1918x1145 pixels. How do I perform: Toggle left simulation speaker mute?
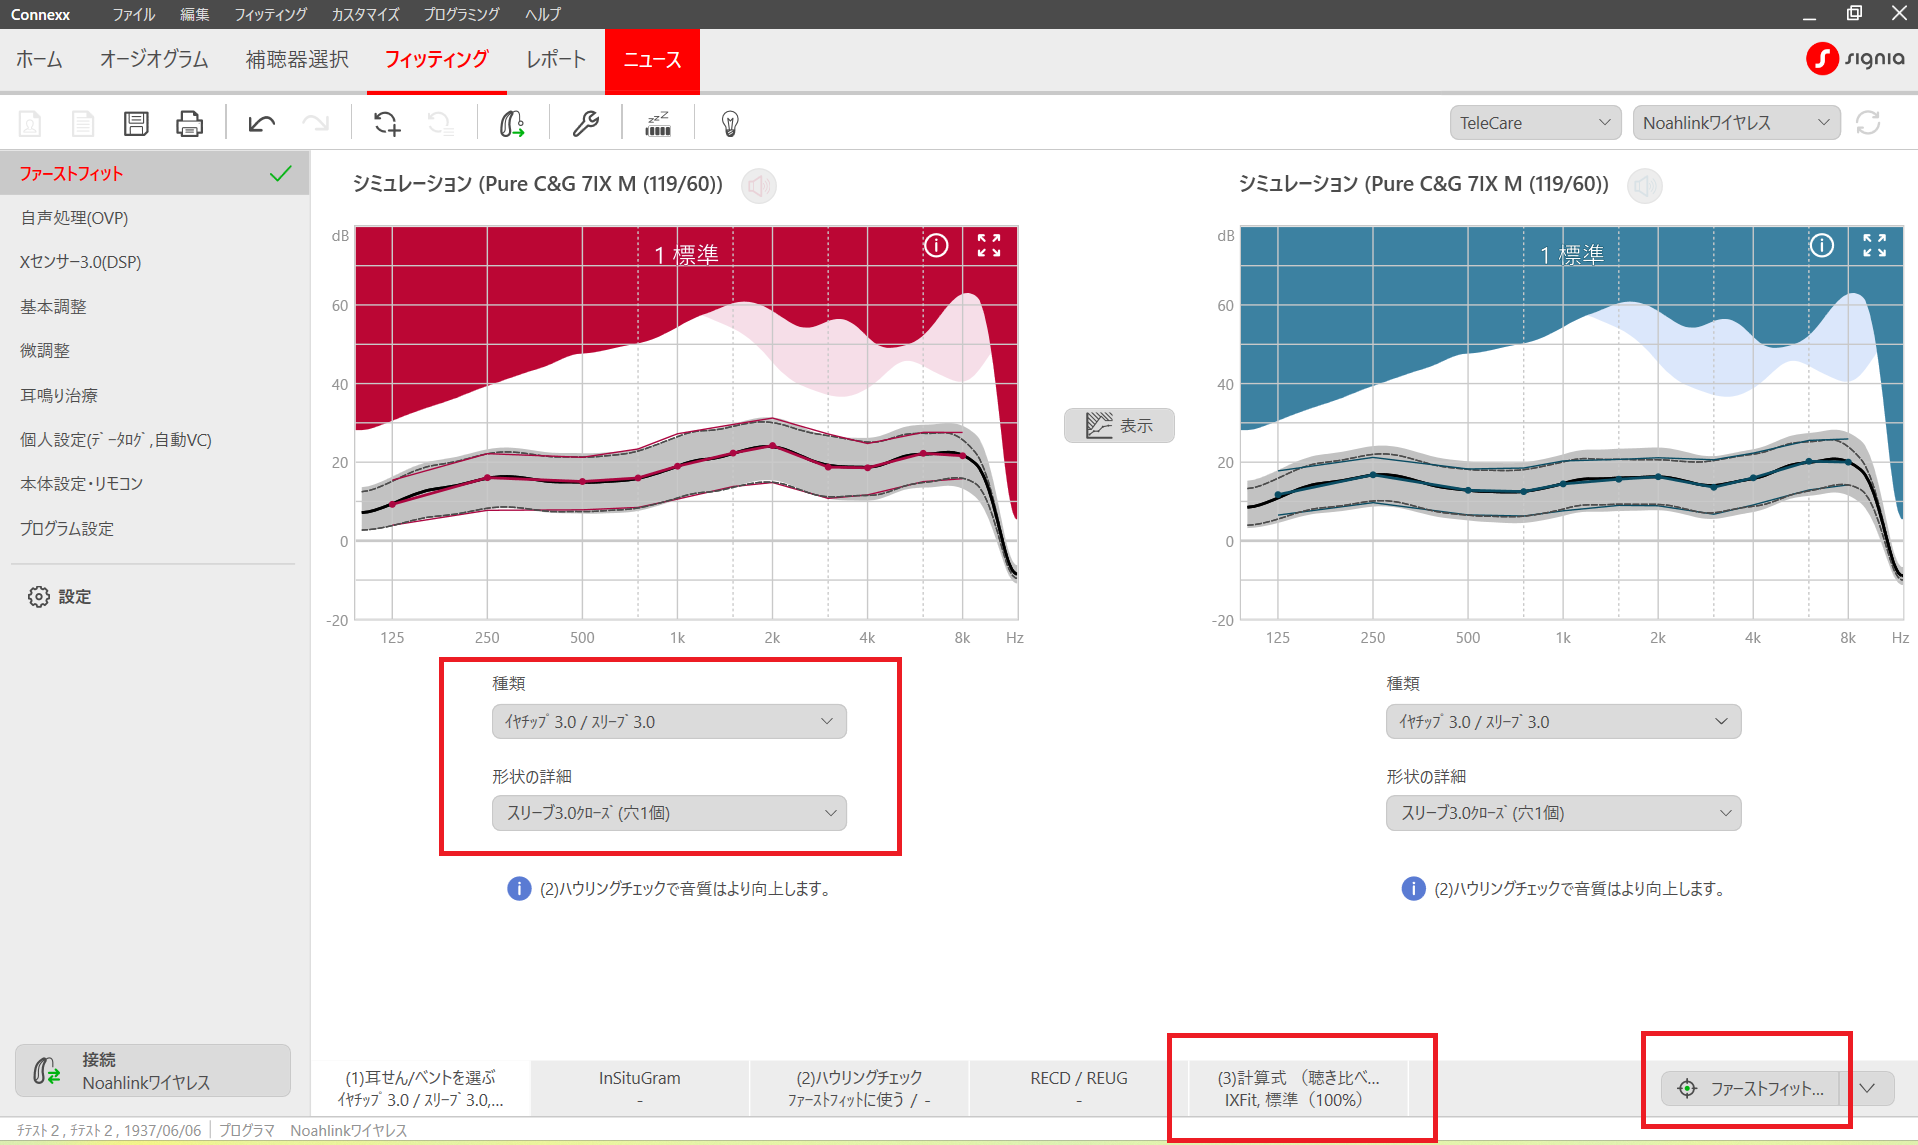759,186
